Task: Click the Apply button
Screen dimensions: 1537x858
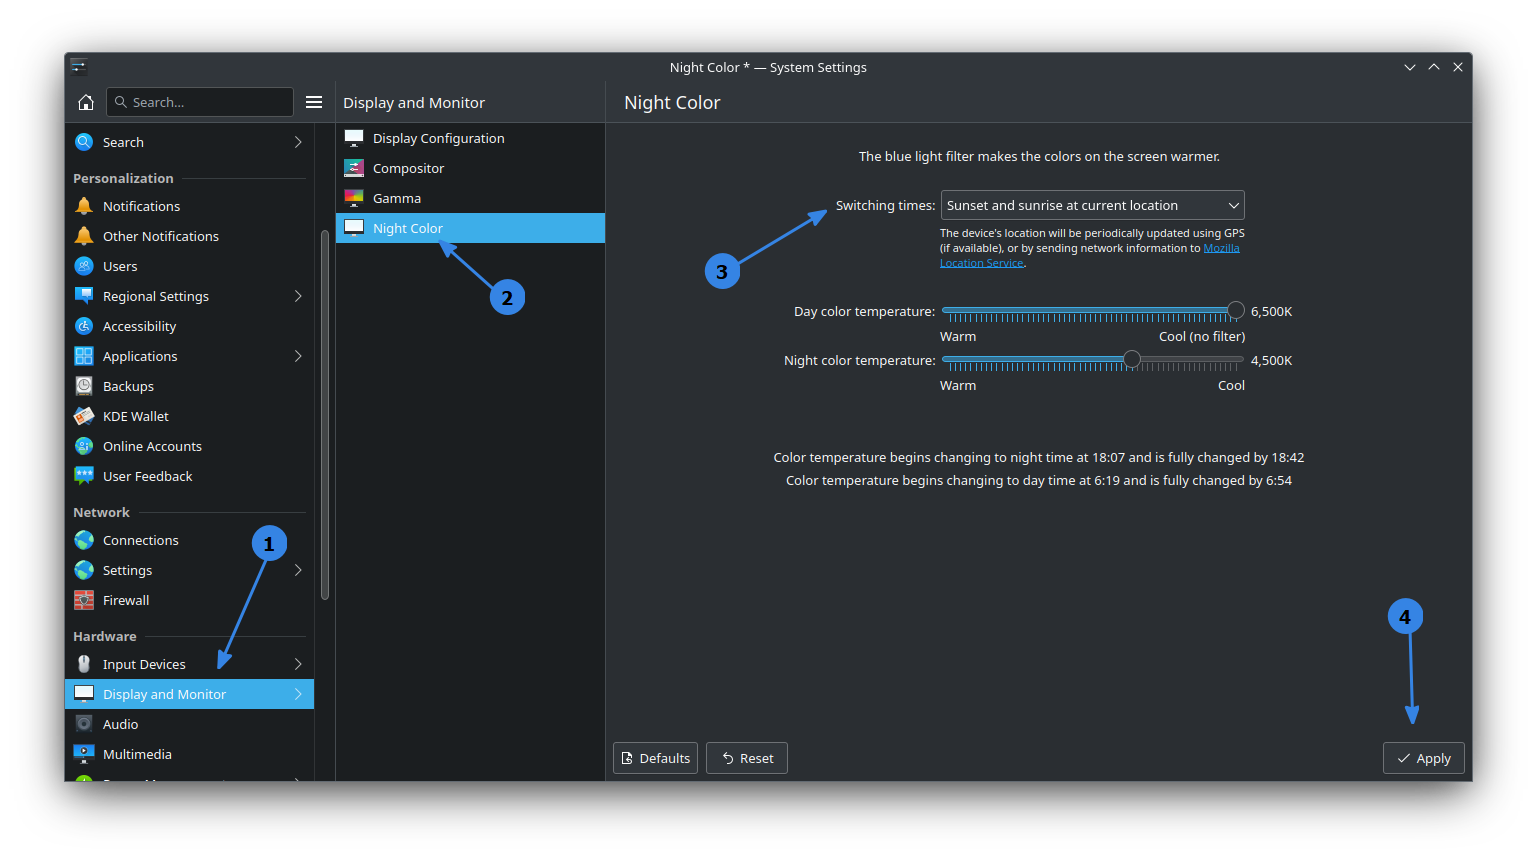Action: click(x=1423, y=758)
